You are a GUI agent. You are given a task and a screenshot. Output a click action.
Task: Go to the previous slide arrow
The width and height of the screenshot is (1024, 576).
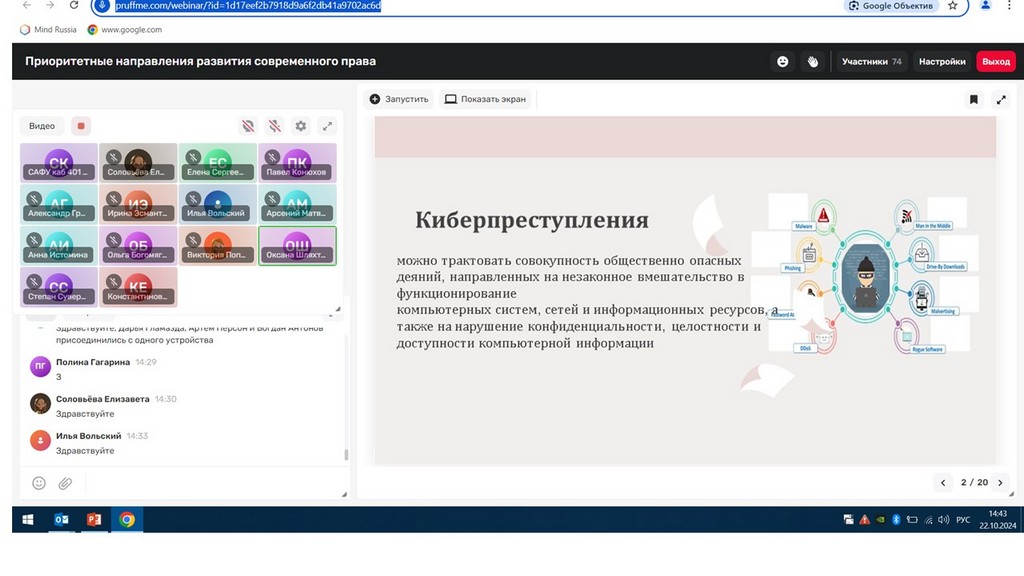[943, 482]
